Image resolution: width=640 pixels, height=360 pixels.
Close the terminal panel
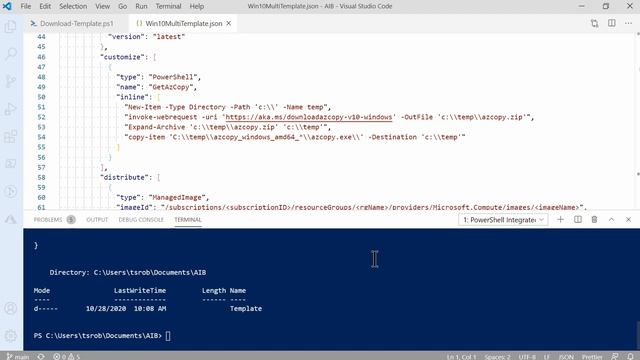pyautogui.click(x=628, y=220)
